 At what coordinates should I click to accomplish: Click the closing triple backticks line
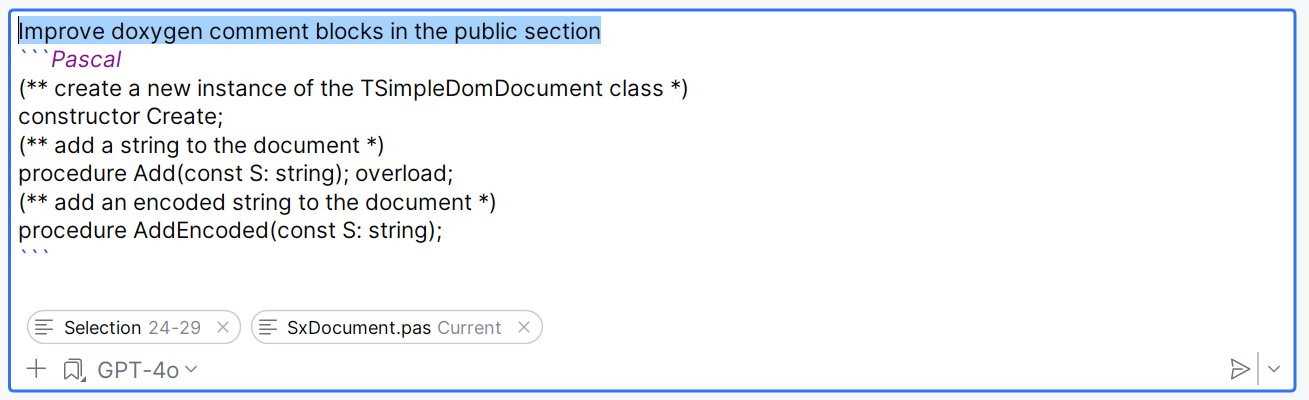click(x=34, y=256)
